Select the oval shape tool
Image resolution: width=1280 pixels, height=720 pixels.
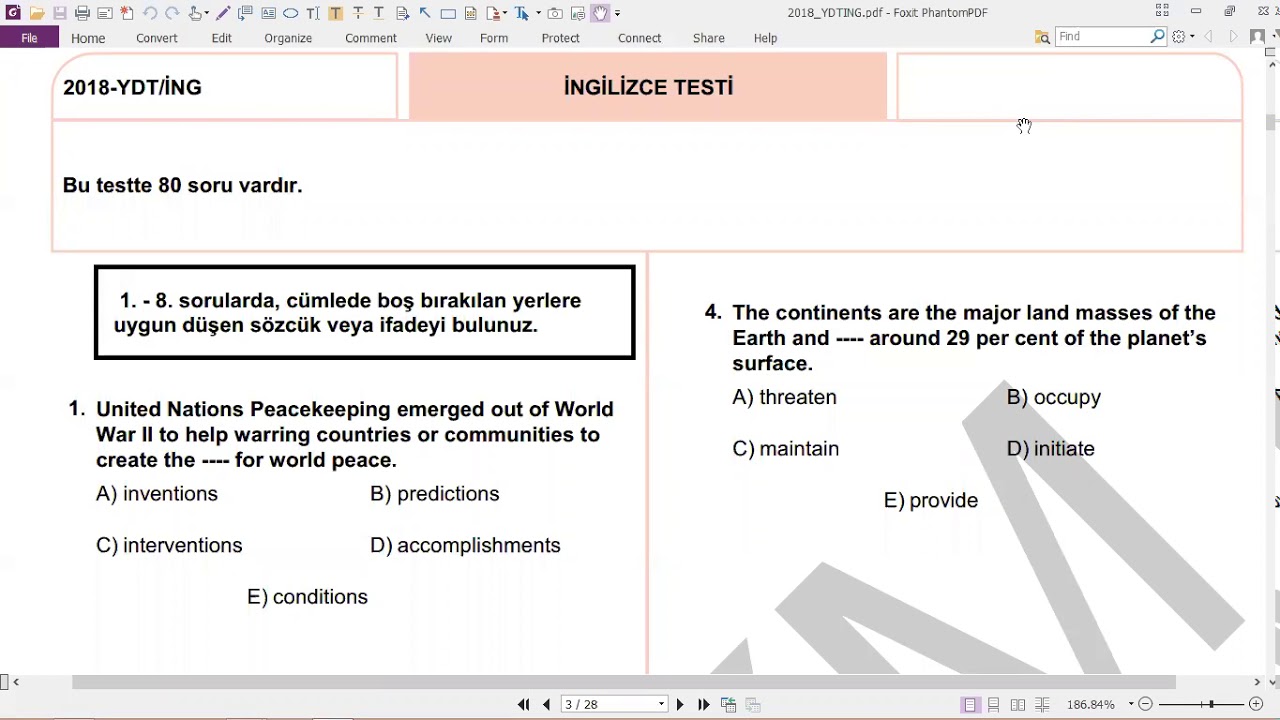click(290, 13)
